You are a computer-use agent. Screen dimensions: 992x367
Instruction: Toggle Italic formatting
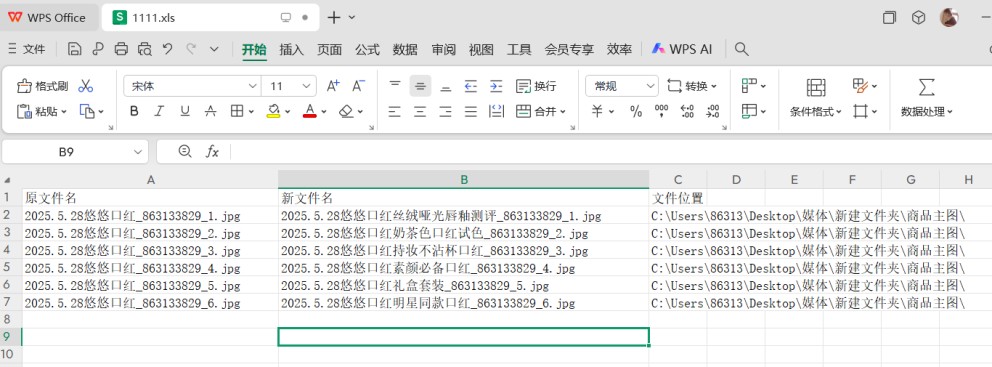pyautogui.click(x=159, y=111)
